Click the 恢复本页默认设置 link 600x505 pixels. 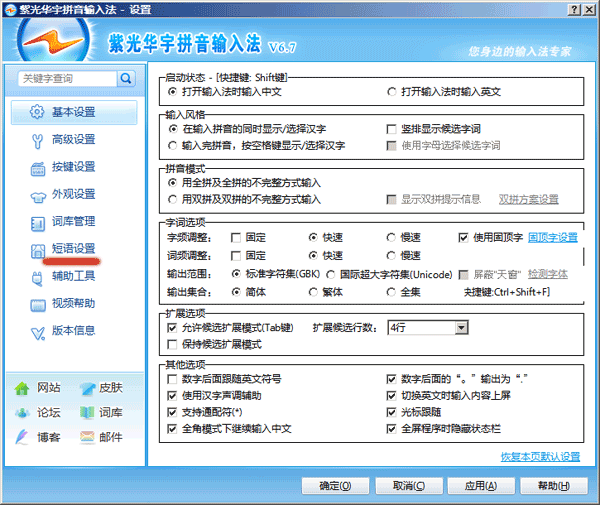click(x=540, y=457)
